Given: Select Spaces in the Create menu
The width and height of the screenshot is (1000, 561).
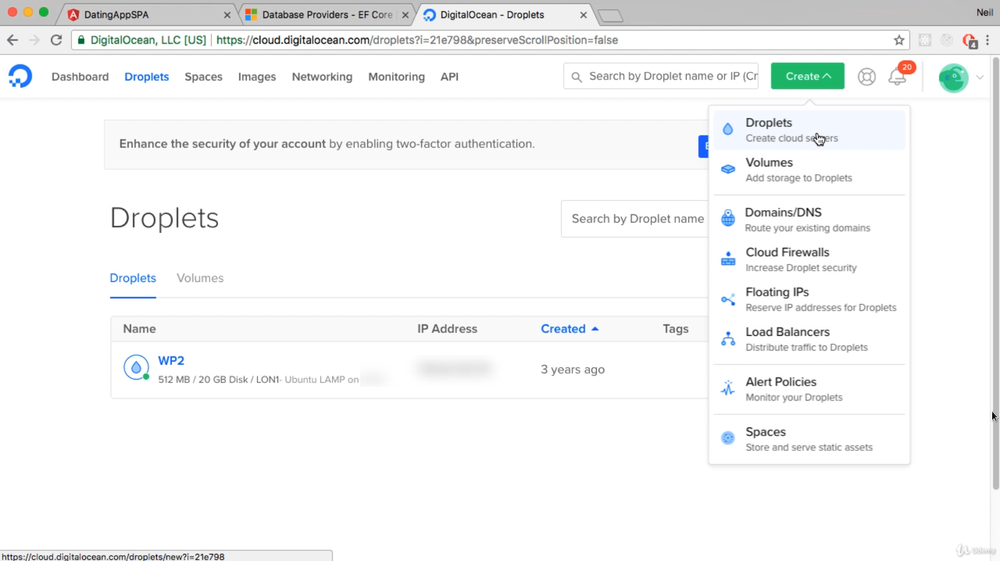Looking at the screenshot, I should [809, 439].
